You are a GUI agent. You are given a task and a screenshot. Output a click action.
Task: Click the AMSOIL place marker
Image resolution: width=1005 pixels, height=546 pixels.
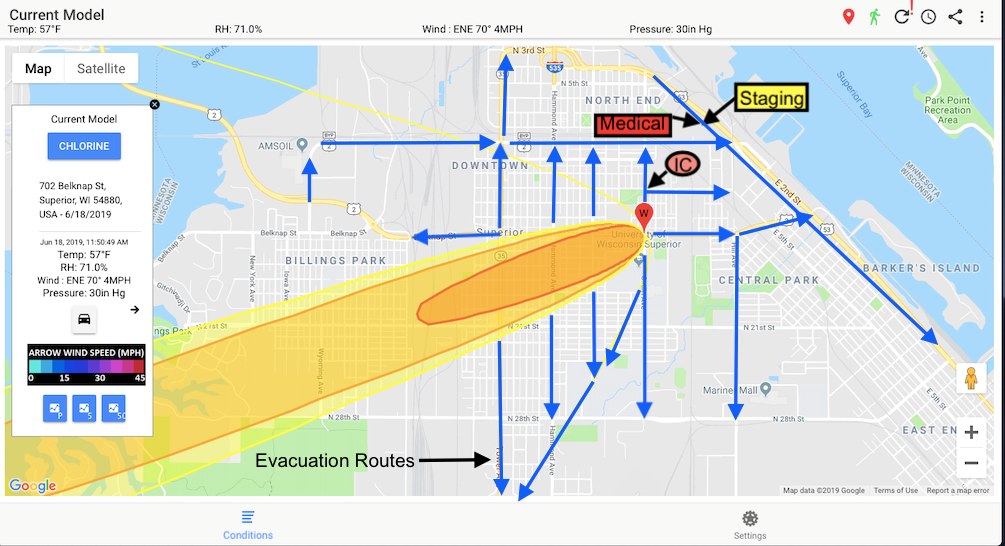click(302, 145)
